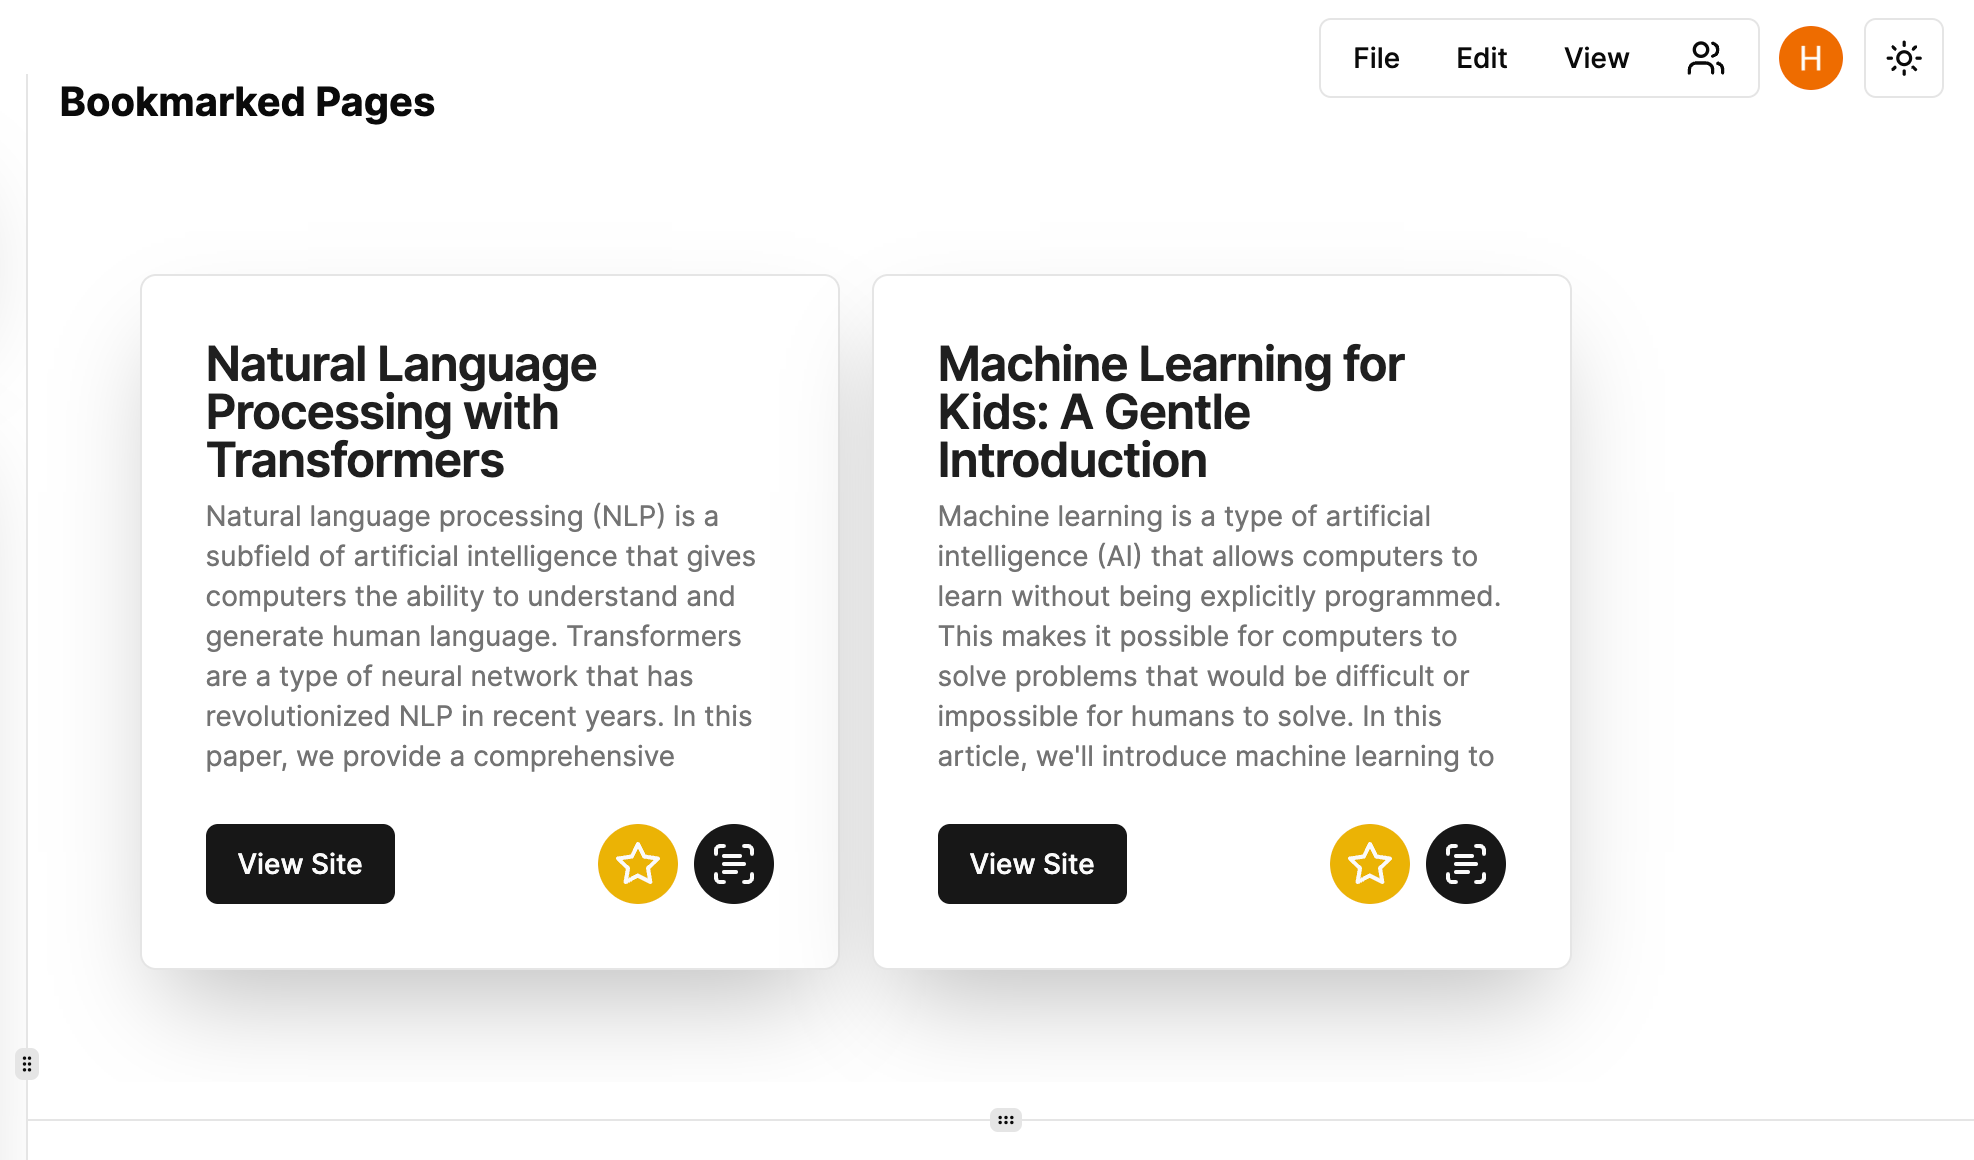
Task: Toggle star bookmark on Machine Learning card
Action: point(1370,864)
